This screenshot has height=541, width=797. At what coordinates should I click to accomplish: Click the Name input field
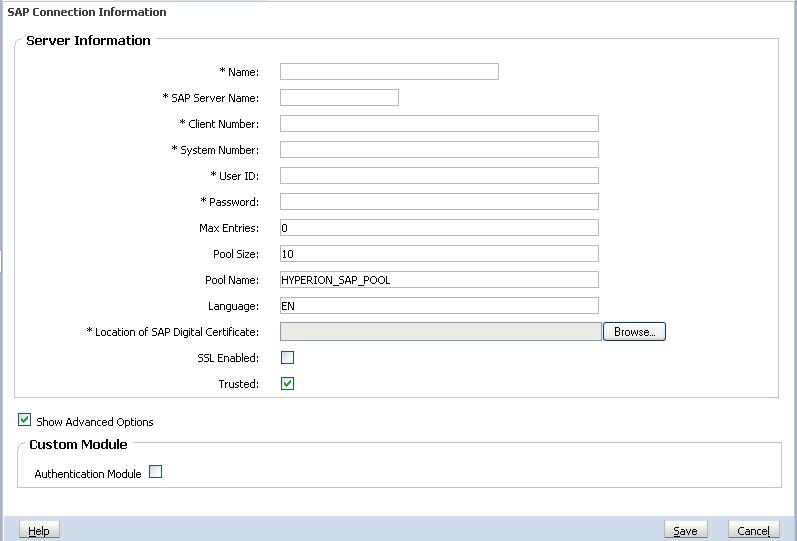click(389, 72)
